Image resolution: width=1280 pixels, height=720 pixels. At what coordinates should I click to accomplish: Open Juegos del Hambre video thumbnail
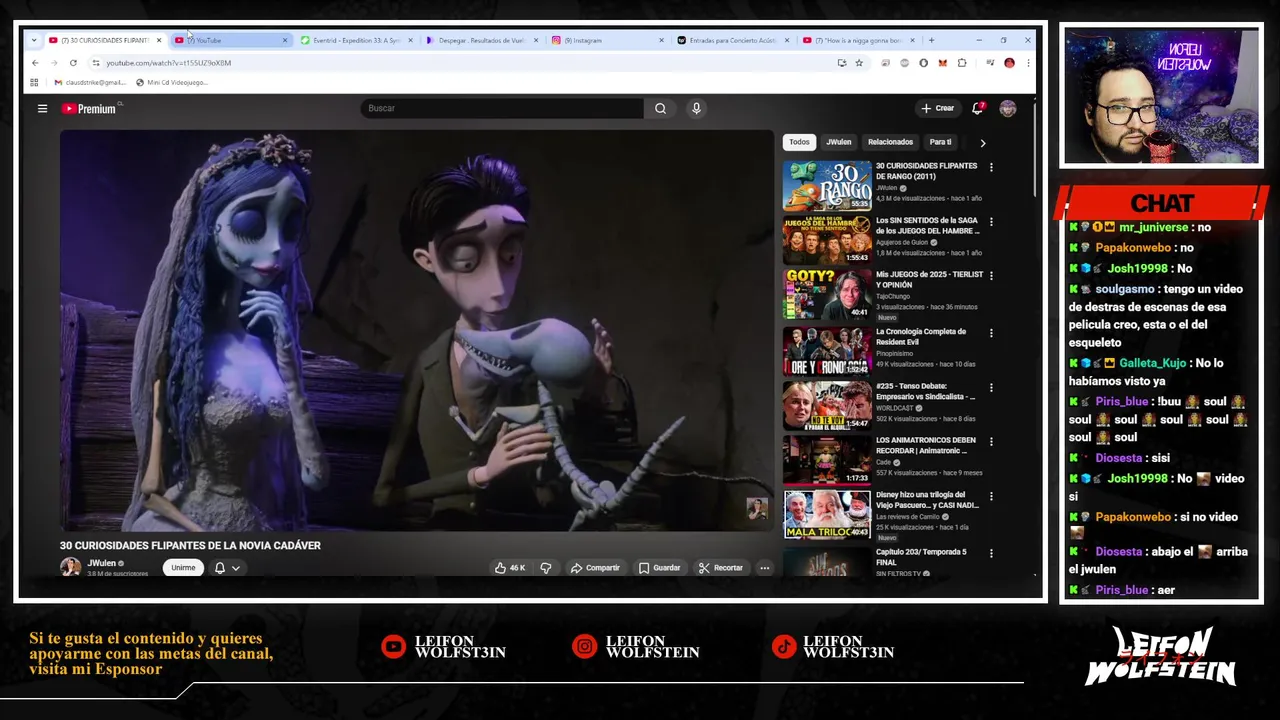[827, 239]
